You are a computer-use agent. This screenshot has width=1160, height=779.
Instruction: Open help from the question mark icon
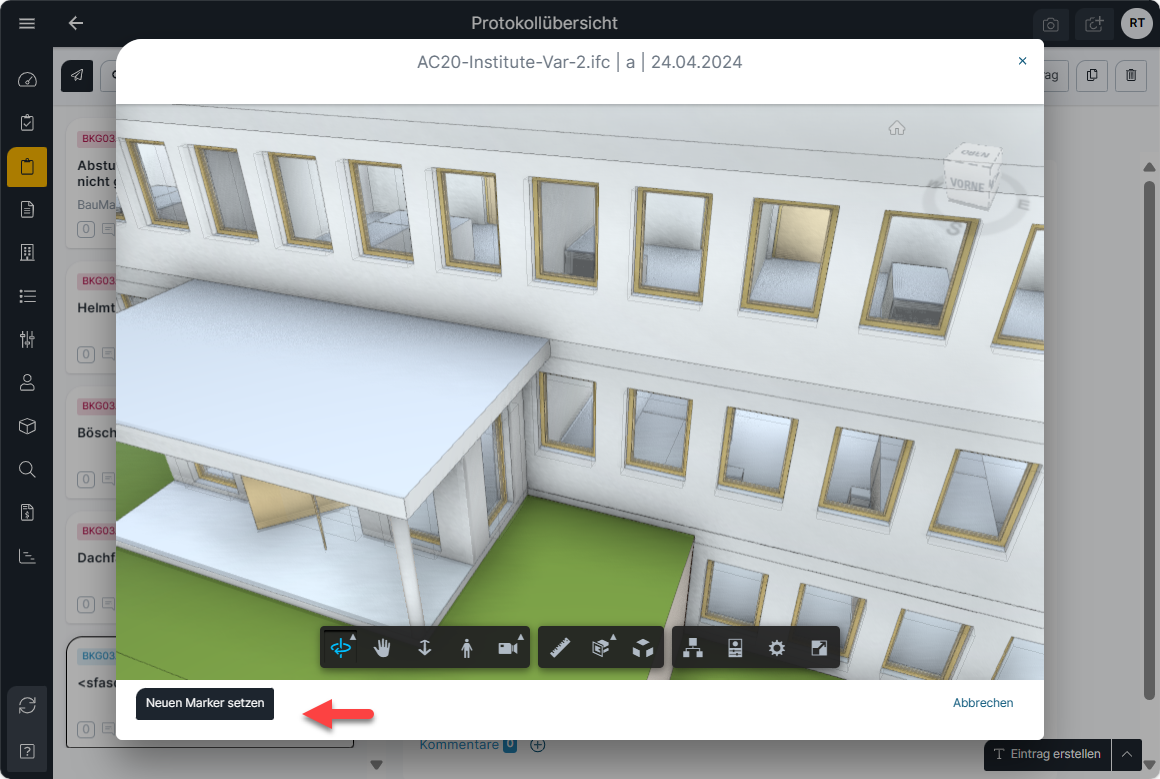27,752
